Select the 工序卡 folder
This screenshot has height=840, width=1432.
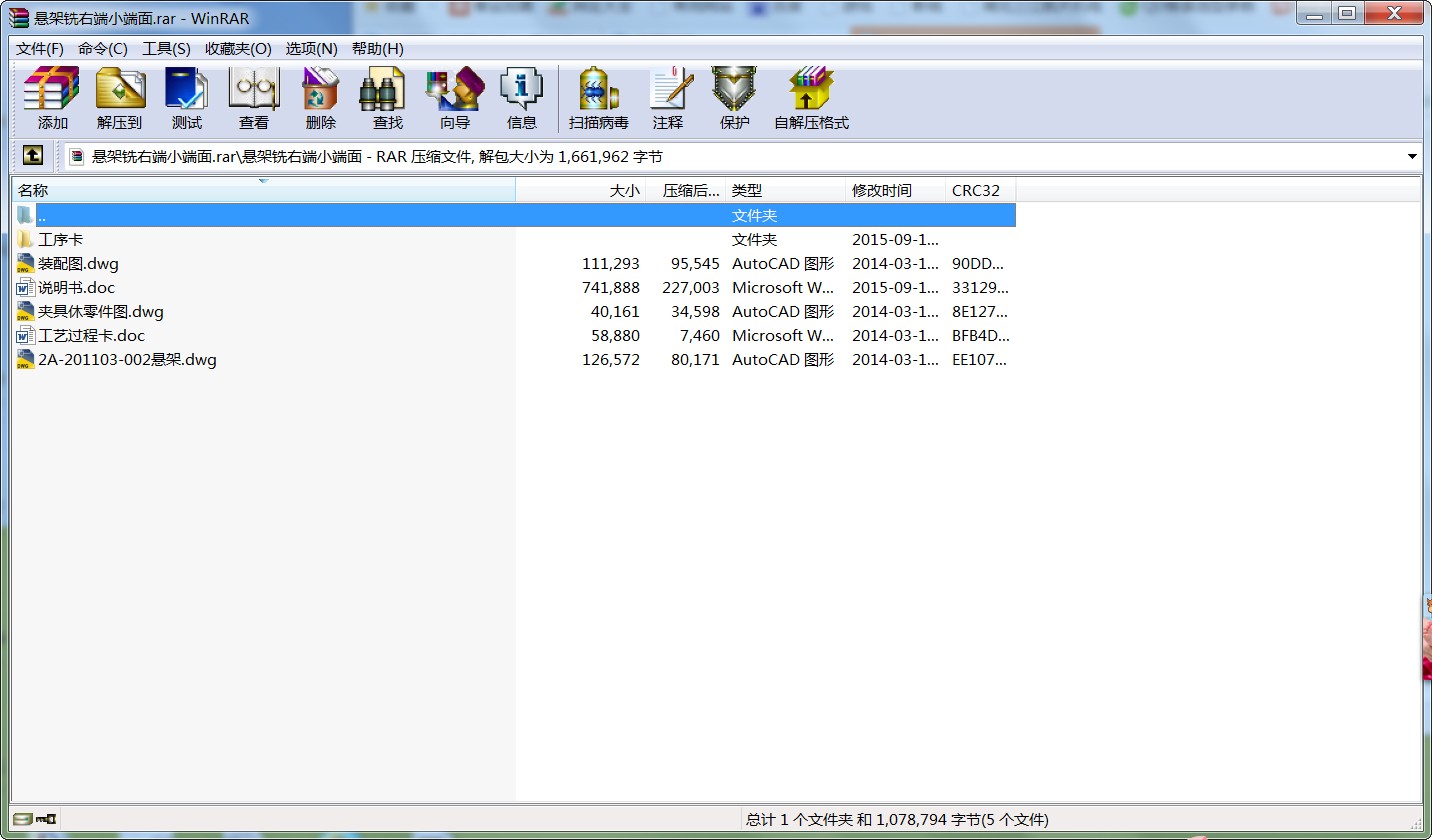[x=60, y=240]
